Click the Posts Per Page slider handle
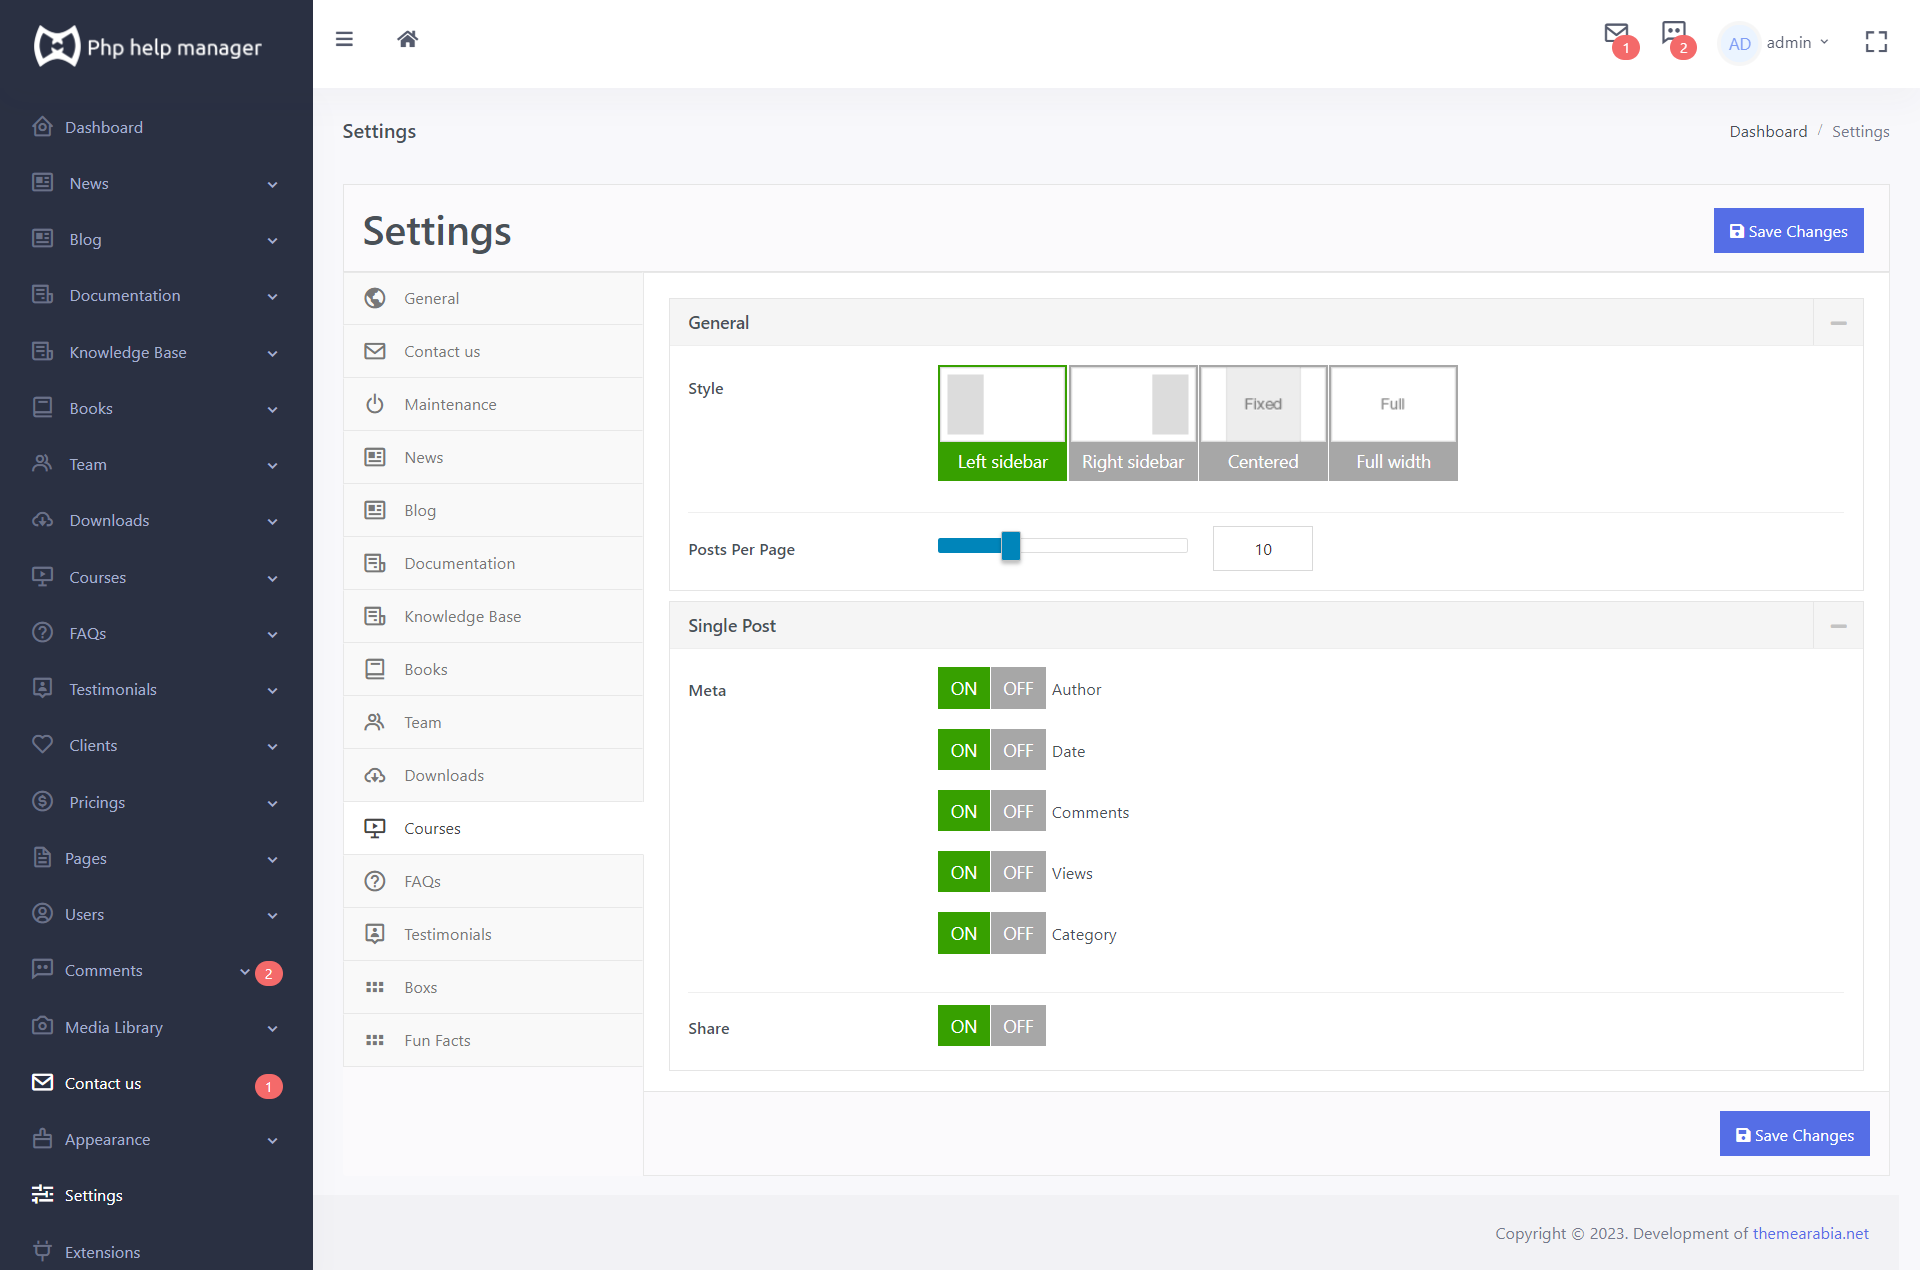This screenshot has width=1920, height=1270. tap(1011, 546)
